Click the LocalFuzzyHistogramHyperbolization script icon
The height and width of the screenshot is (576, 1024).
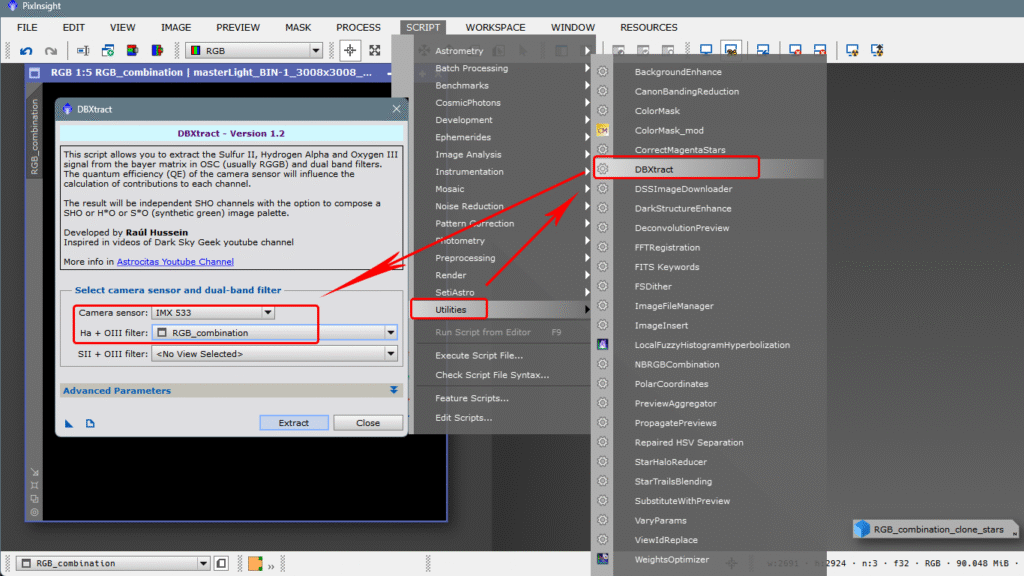(603, 344)
